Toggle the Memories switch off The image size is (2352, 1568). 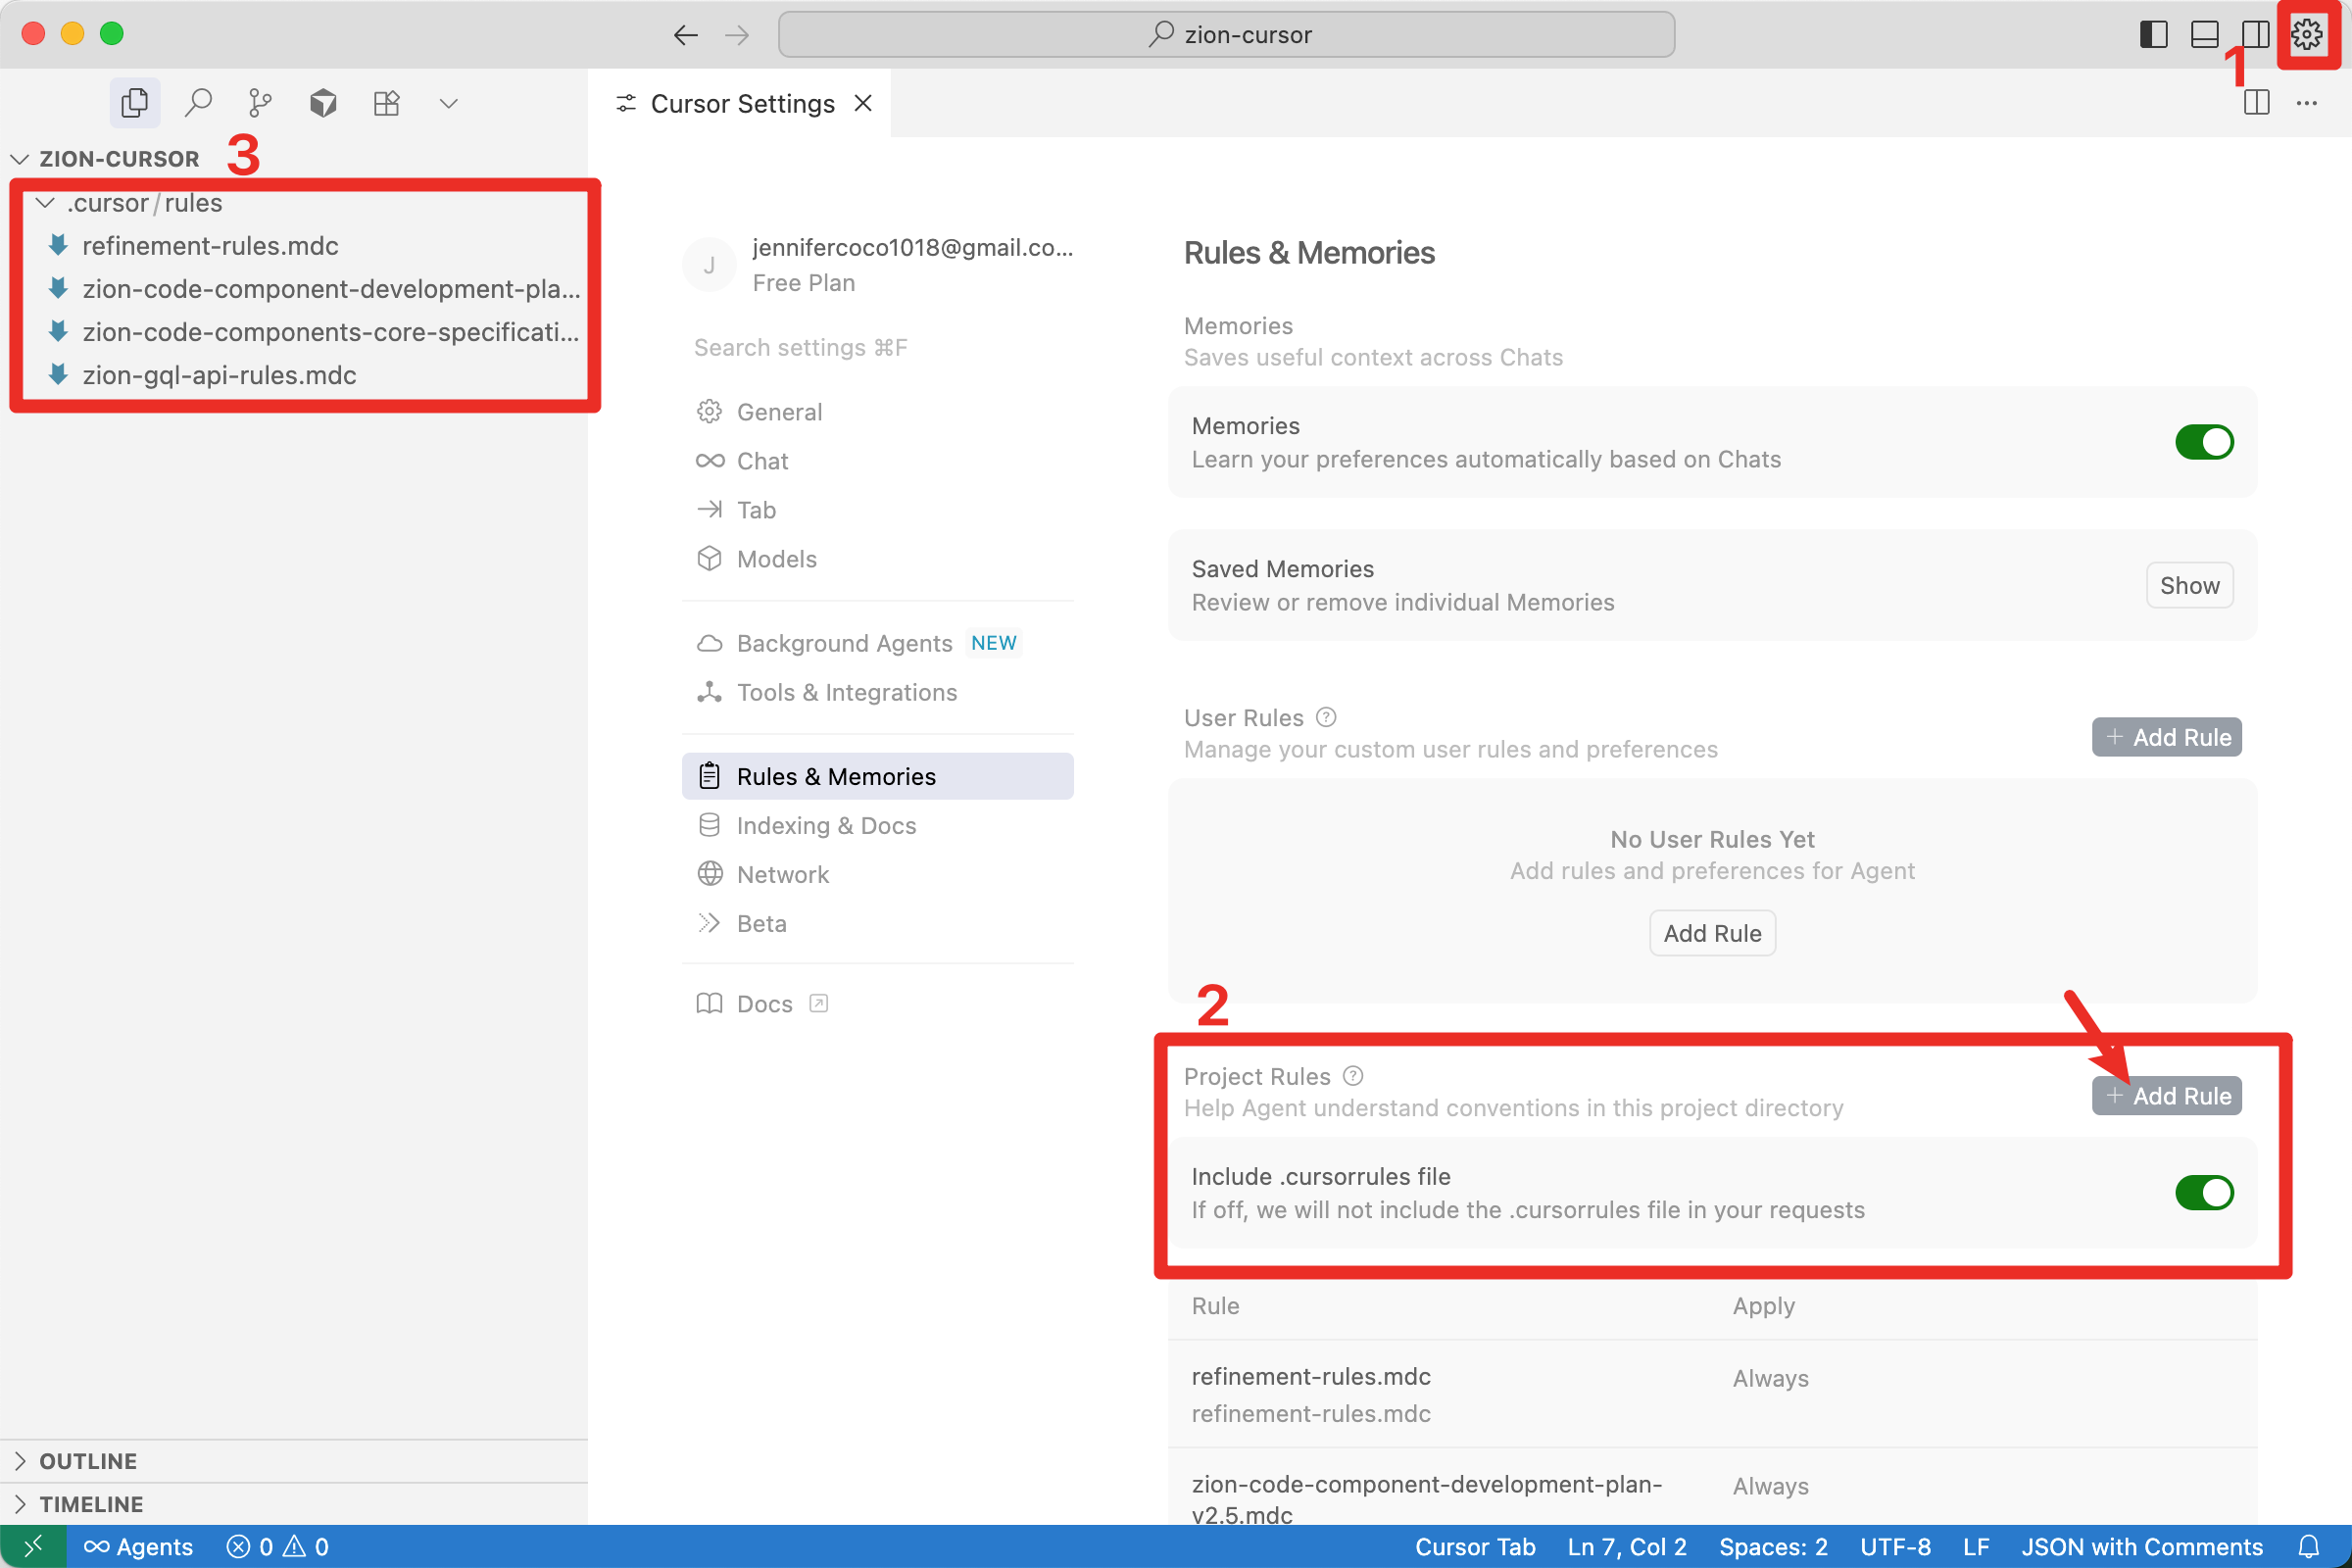point(2204,442)
